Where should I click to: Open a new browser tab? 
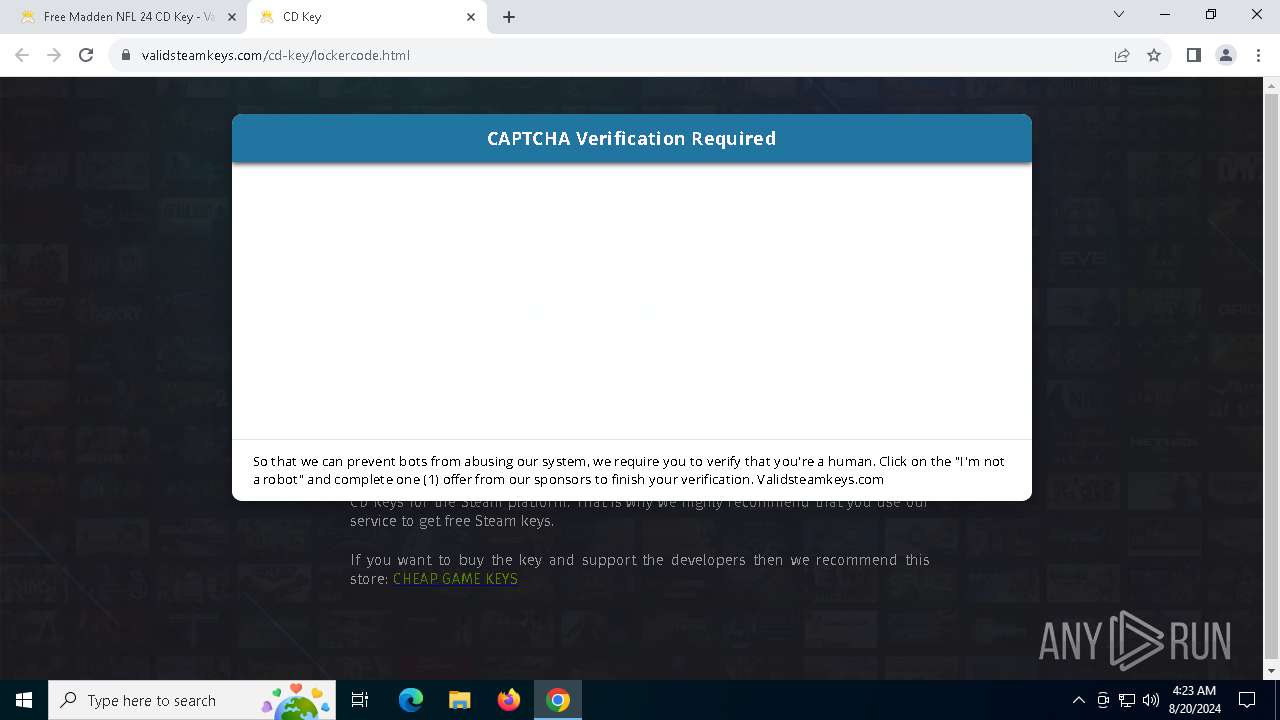click(x=509, y=17)
